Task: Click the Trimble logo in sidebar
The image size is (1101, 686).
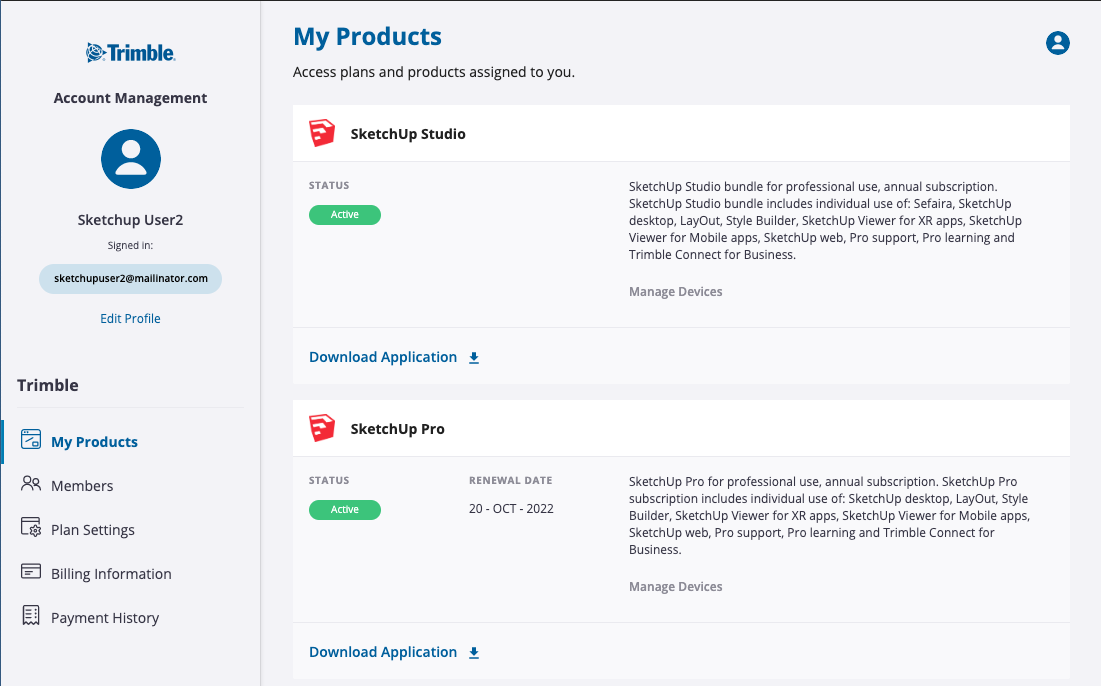Action: tap(131, 53)
